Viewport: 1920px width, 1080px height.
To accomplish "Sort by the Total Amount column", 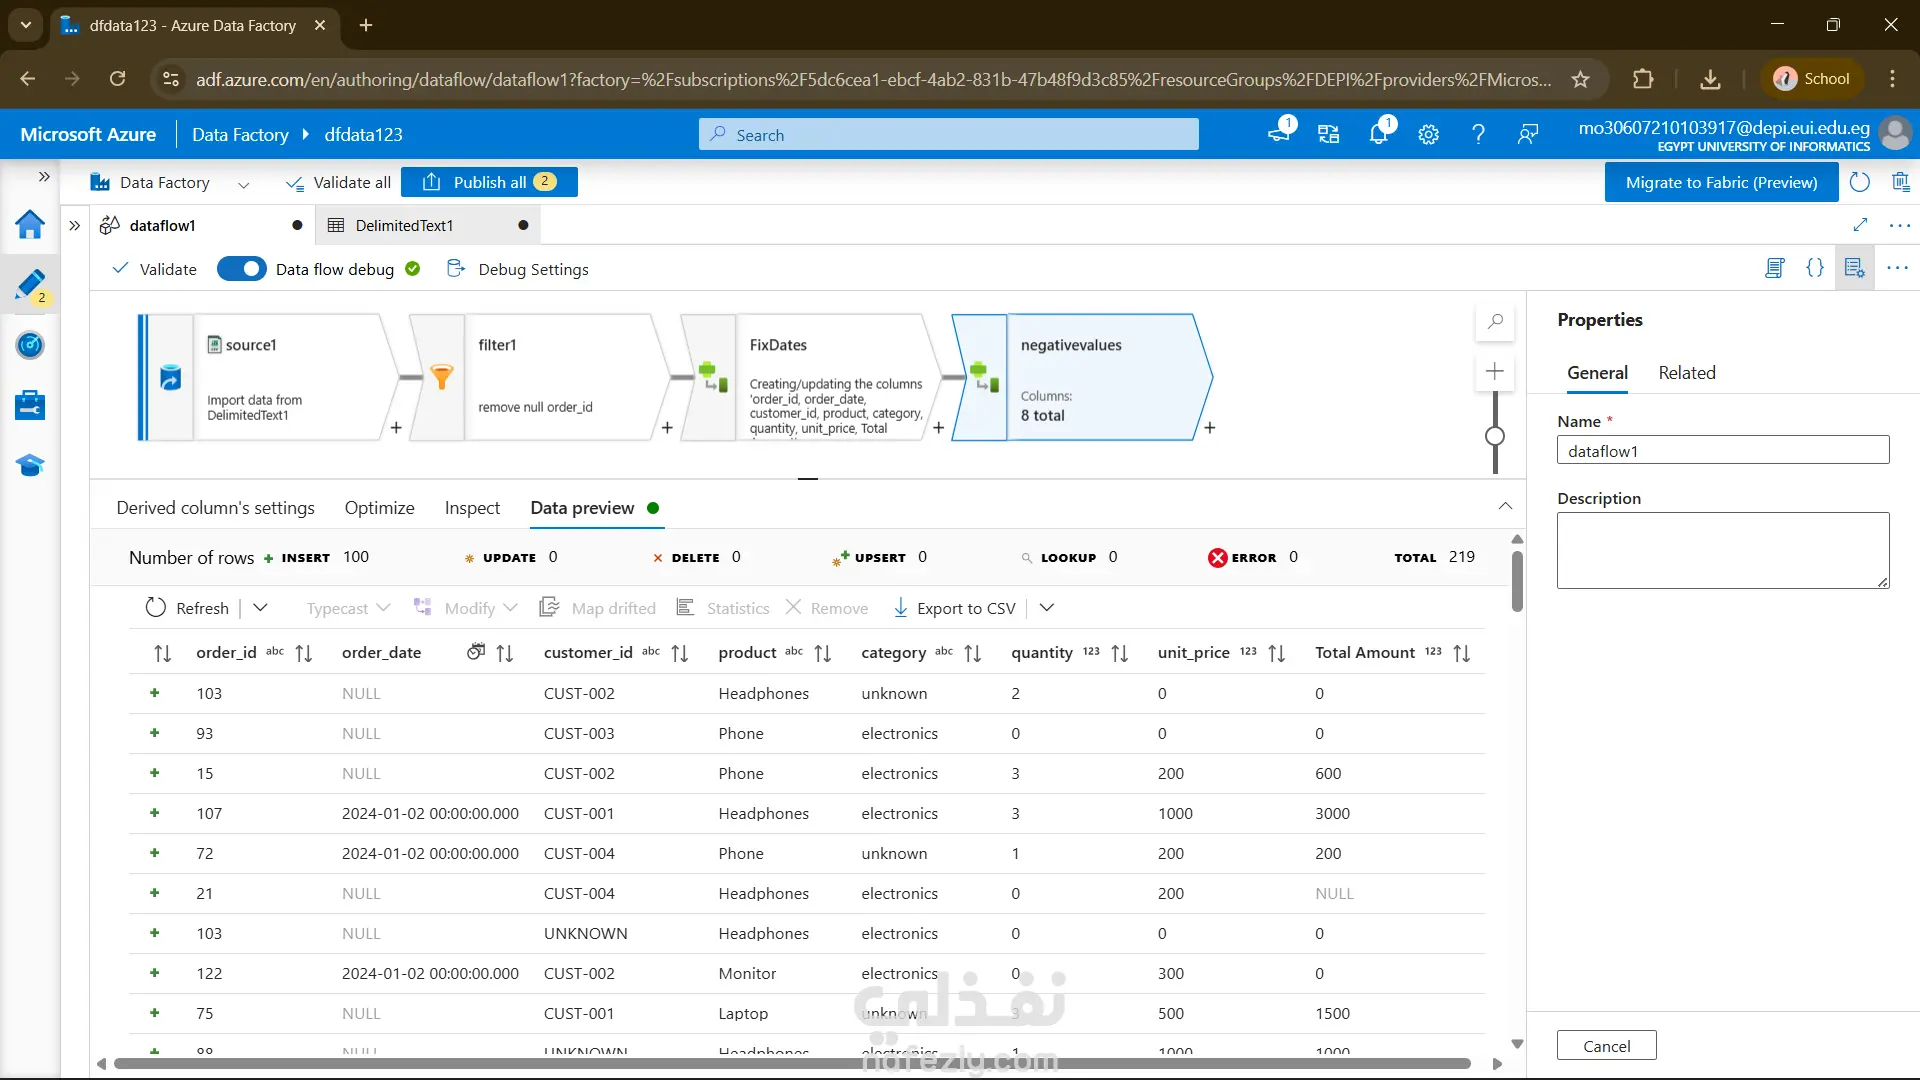I will tap(1462, 653).
